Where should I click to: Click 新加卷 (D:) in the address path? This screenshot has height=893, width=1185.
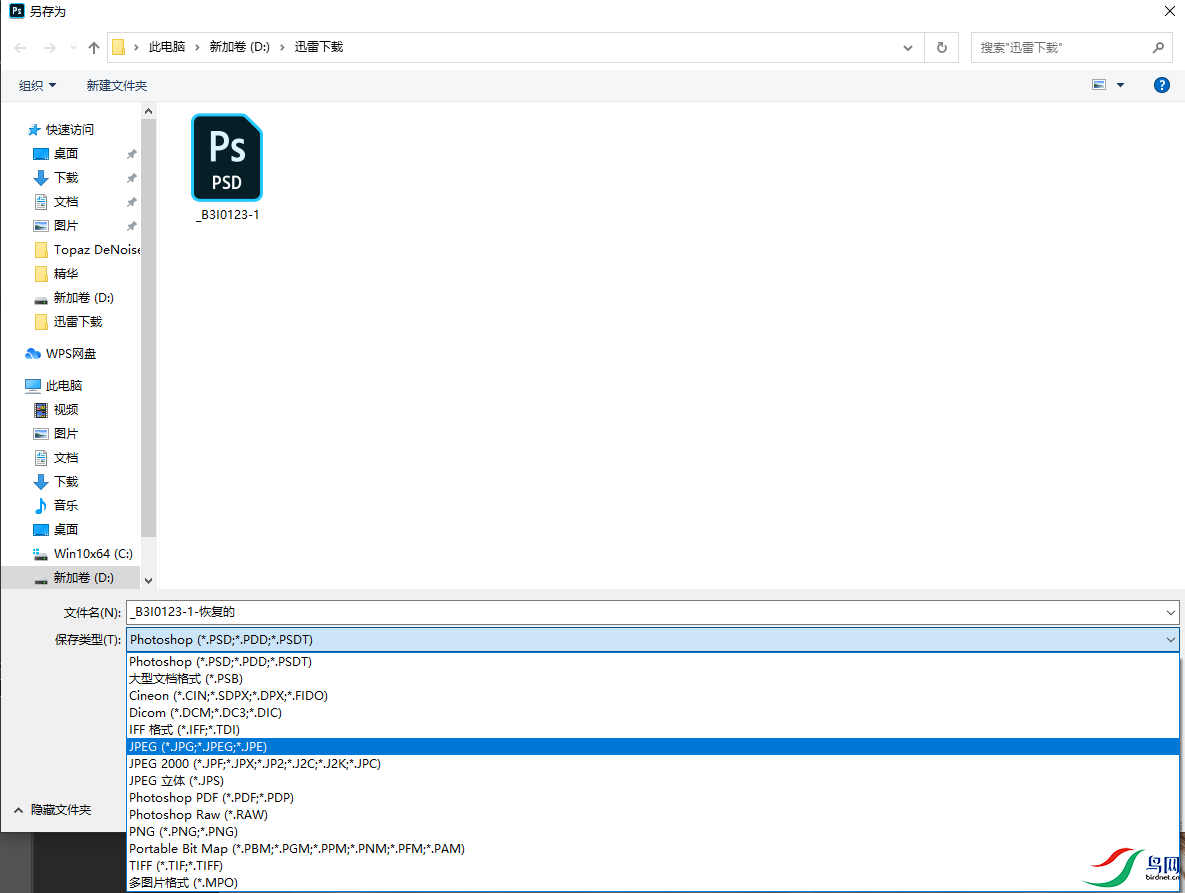tap(240, 47)
